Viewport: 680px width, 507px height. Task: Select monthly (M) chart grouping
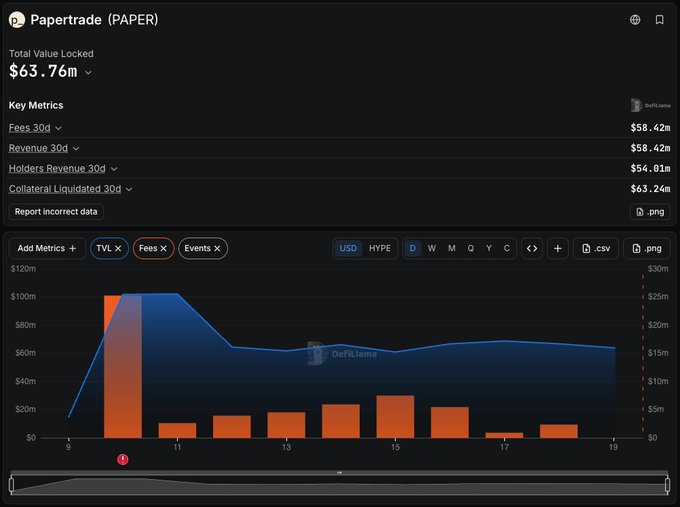coord(451,248)
